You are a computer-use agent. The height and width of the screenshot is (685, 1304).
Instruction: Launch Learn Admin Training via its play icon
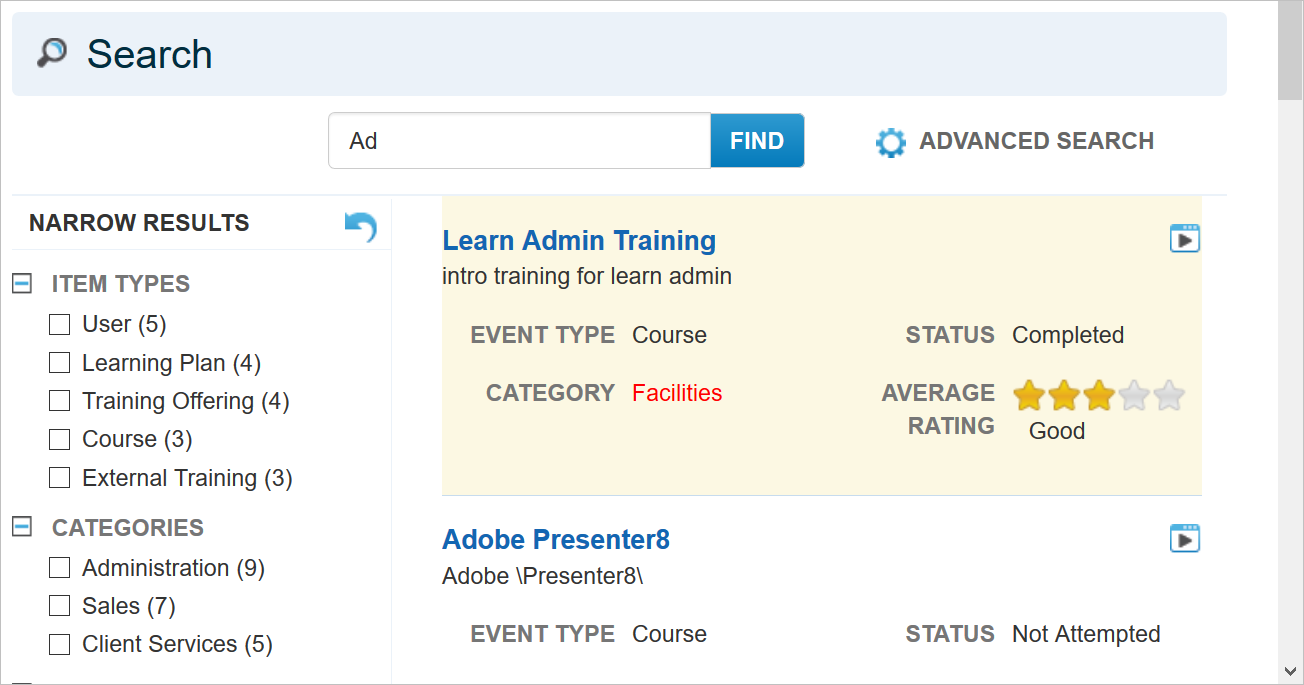coord(1184,238)
